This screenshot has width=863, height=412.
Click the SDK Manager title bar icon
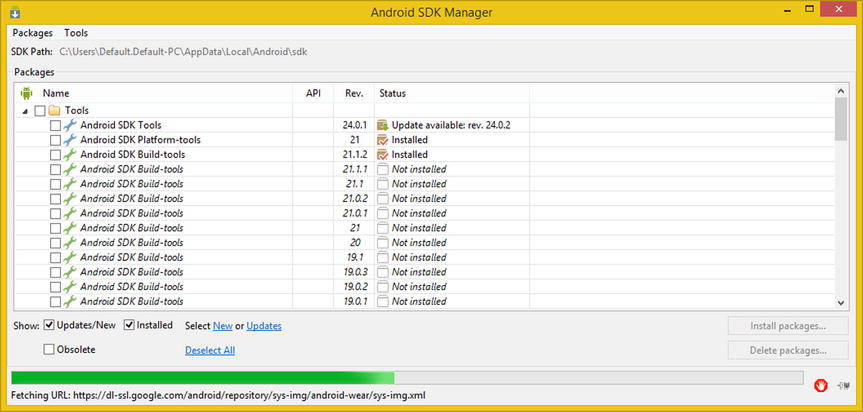[15, 11]
